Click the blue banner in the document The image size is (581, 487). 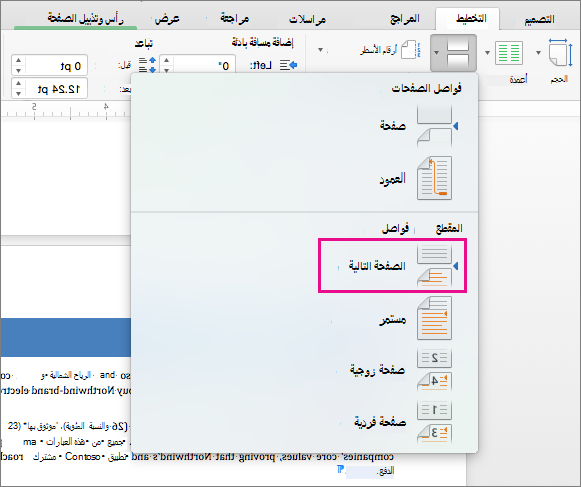coord(66,337)
